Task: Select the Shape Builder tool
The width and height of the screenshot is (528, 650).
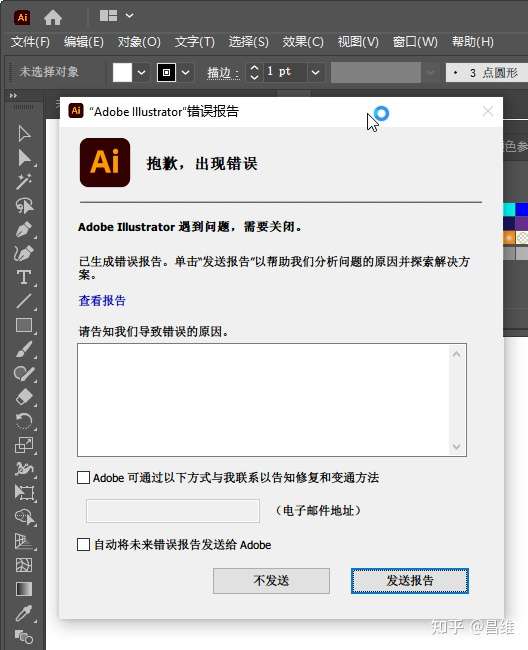Action: pyautogui.click(x=24, y=517)
